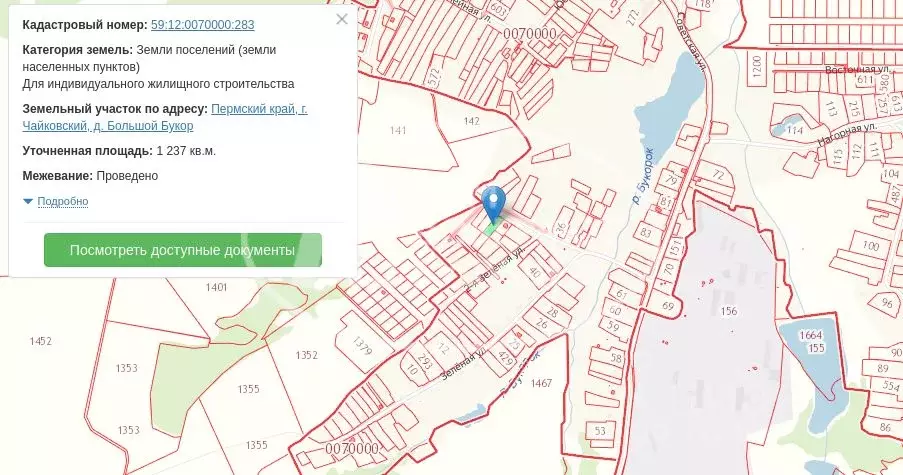Select parcel 1452 on map
Image resolution: width=903 pixels, height=475 pixels.
point(41,341)
